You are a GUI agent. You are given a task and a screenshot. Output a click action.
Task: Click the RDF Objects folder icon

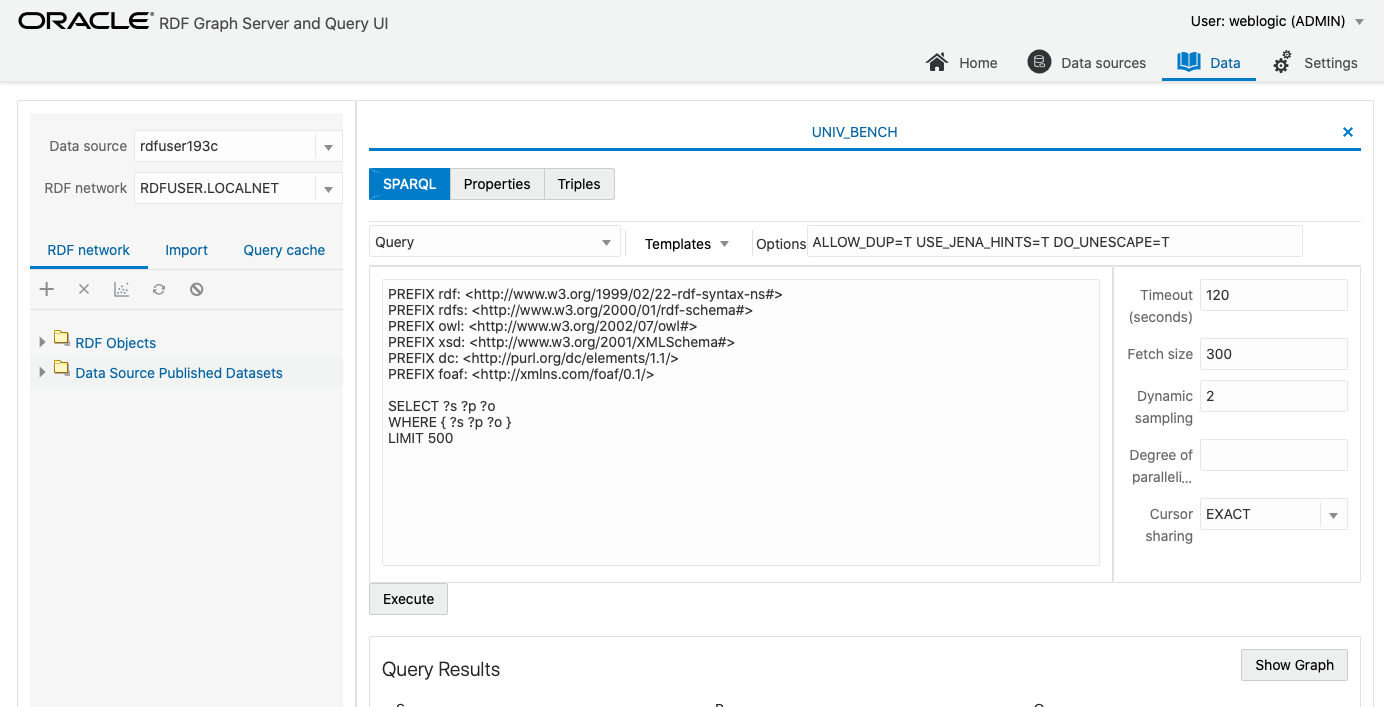[x=61, y=338]
